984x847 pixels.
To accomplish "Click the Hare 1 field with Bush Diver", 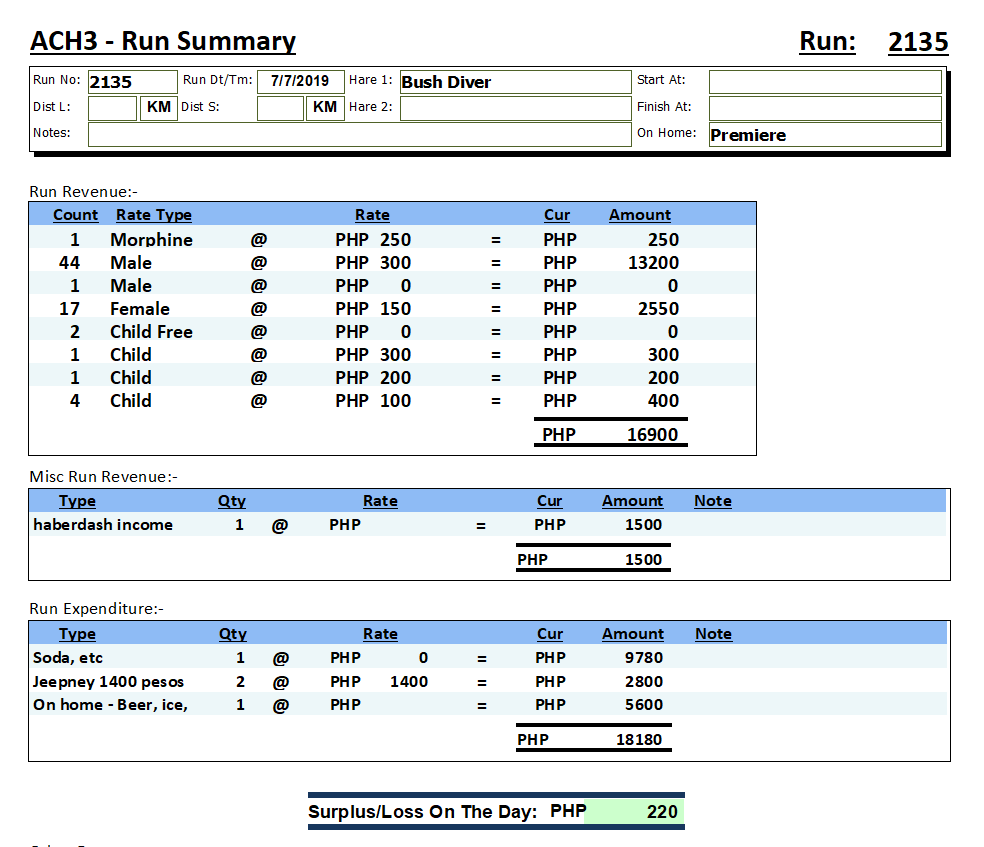I will point(515,82).
